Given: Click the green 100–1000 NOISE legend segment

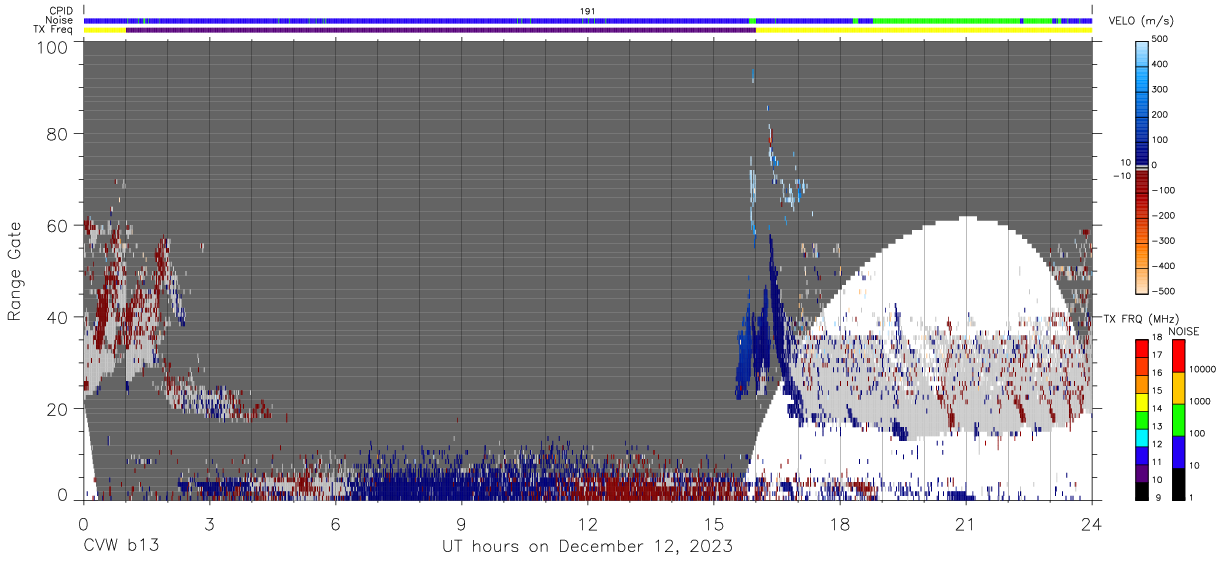Looking at the screenshot, I should click(1178, 420).
